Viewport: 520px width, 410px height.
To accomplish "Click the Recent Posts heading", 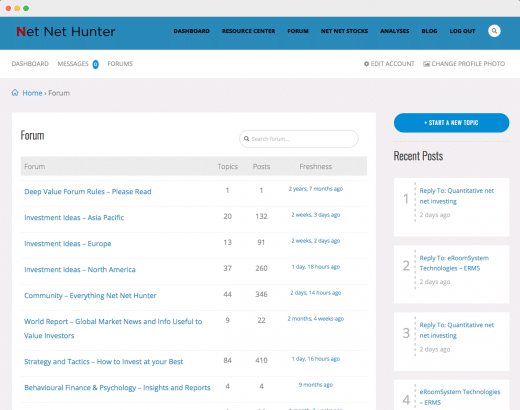I will coord(418,156).
